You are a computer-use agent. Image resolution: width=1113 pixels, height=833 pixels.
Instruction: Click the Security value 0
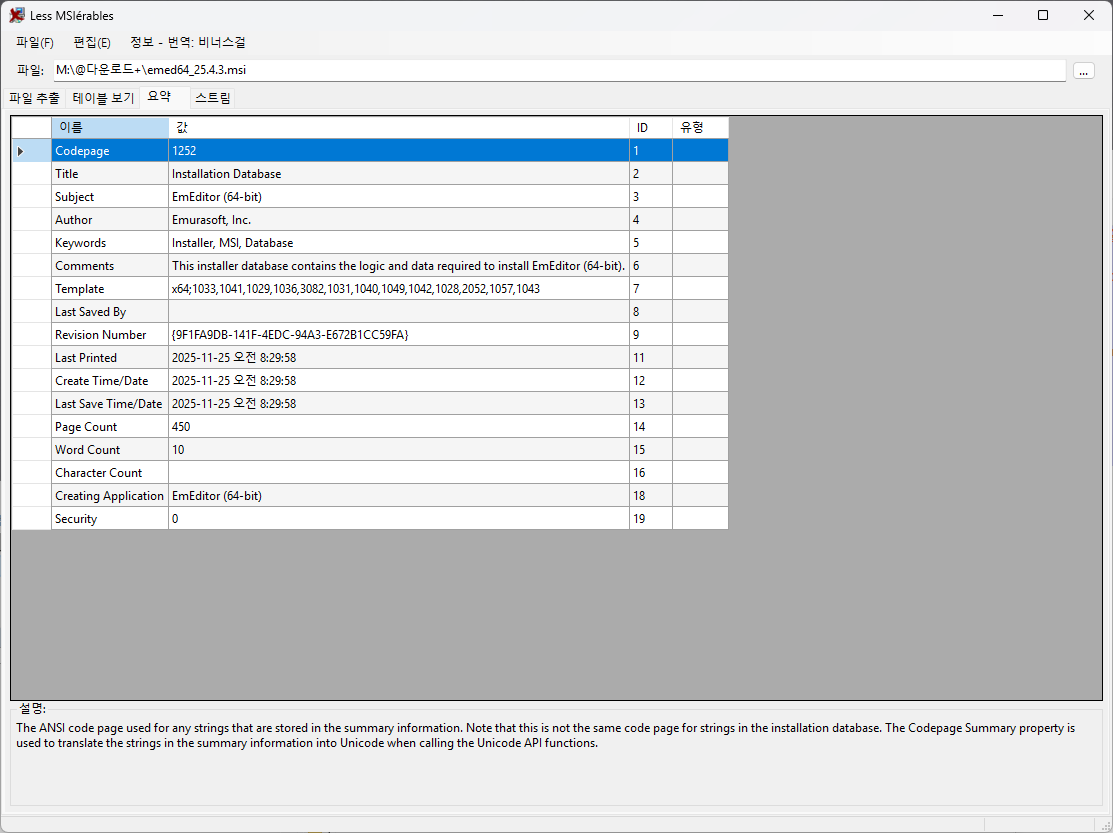point(398,519)
